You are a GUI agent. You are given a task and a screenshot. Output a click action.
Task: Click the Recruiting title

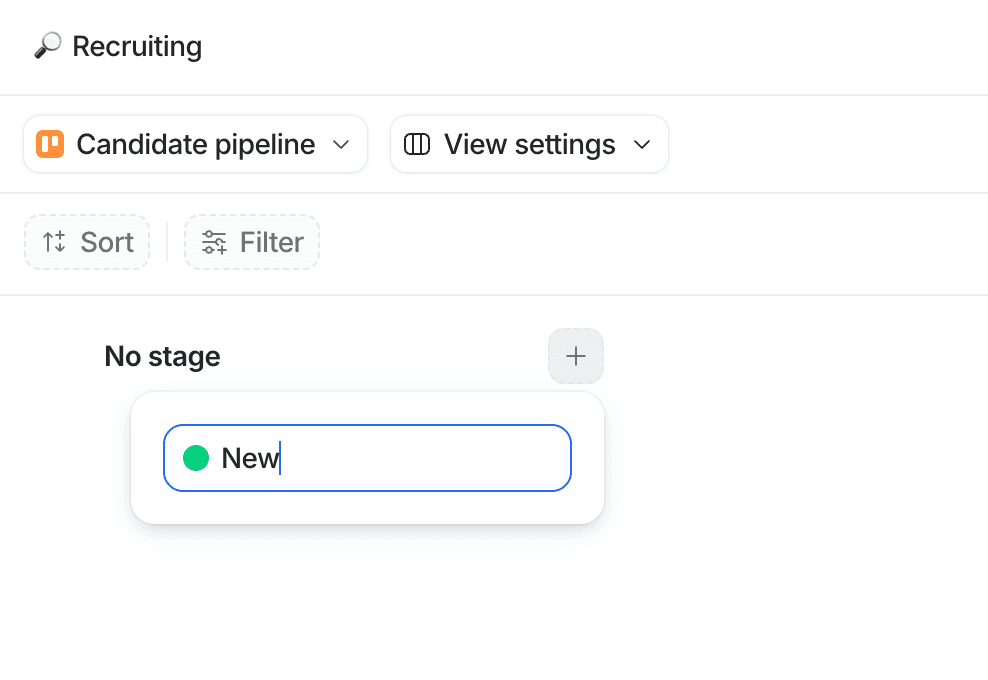point(136,45)
